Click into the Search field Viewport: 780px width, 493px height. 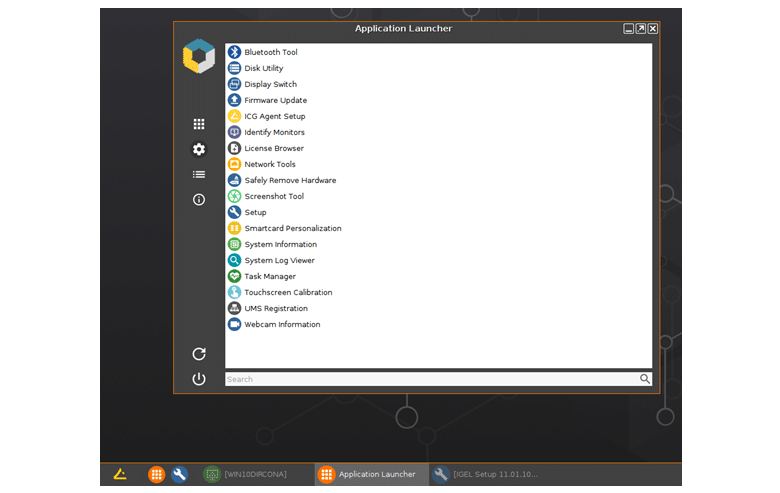coord(438,379)
